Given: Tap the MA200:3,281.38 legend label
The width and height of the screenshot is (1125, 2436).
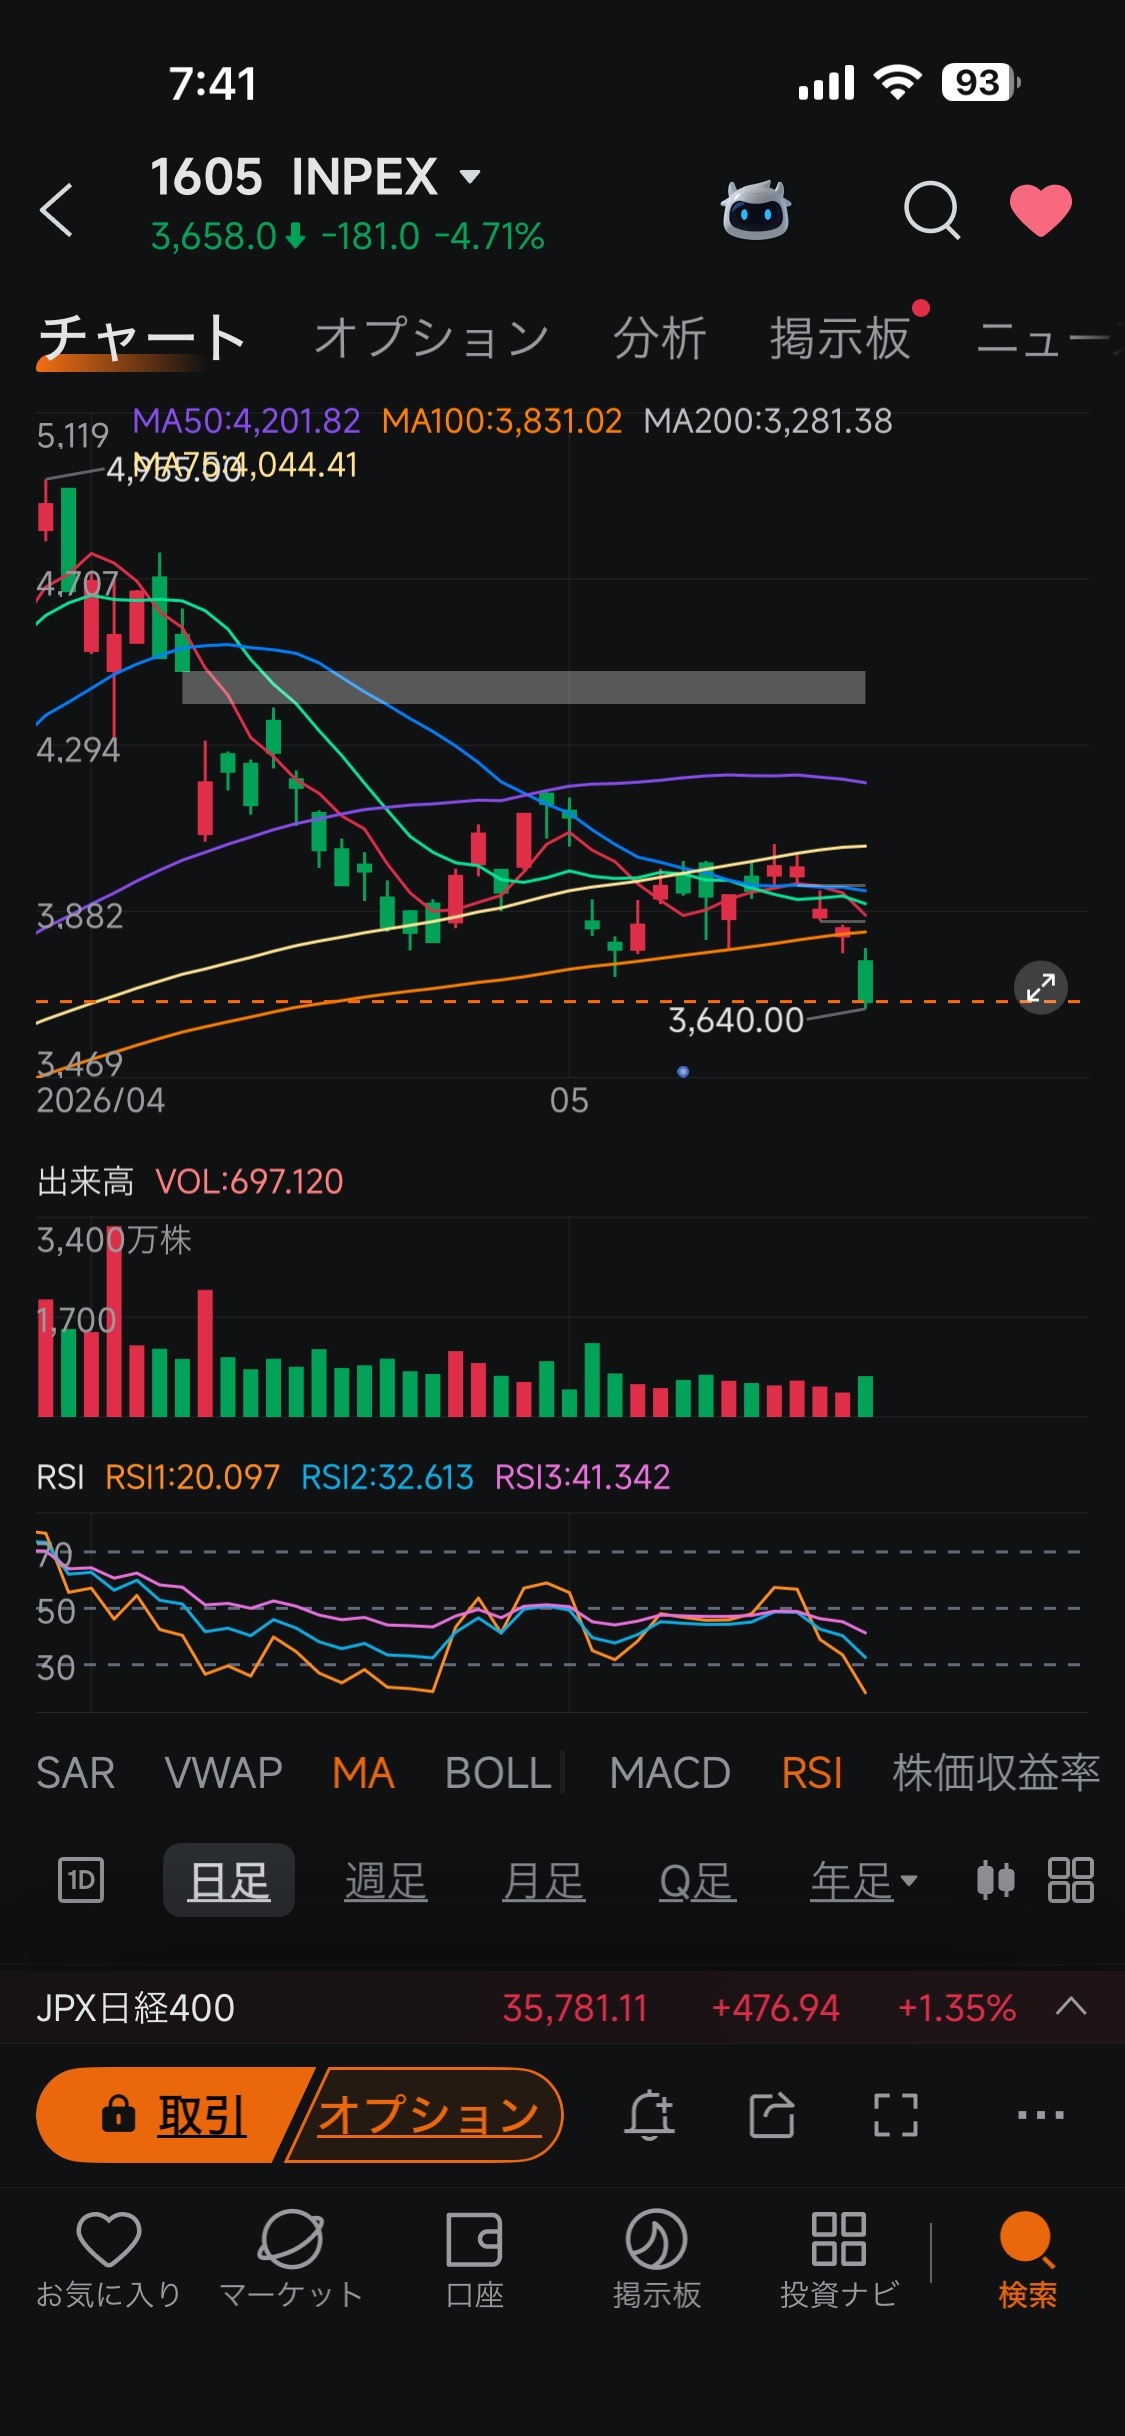Looking at the screenshot, I should pos(768,421).
